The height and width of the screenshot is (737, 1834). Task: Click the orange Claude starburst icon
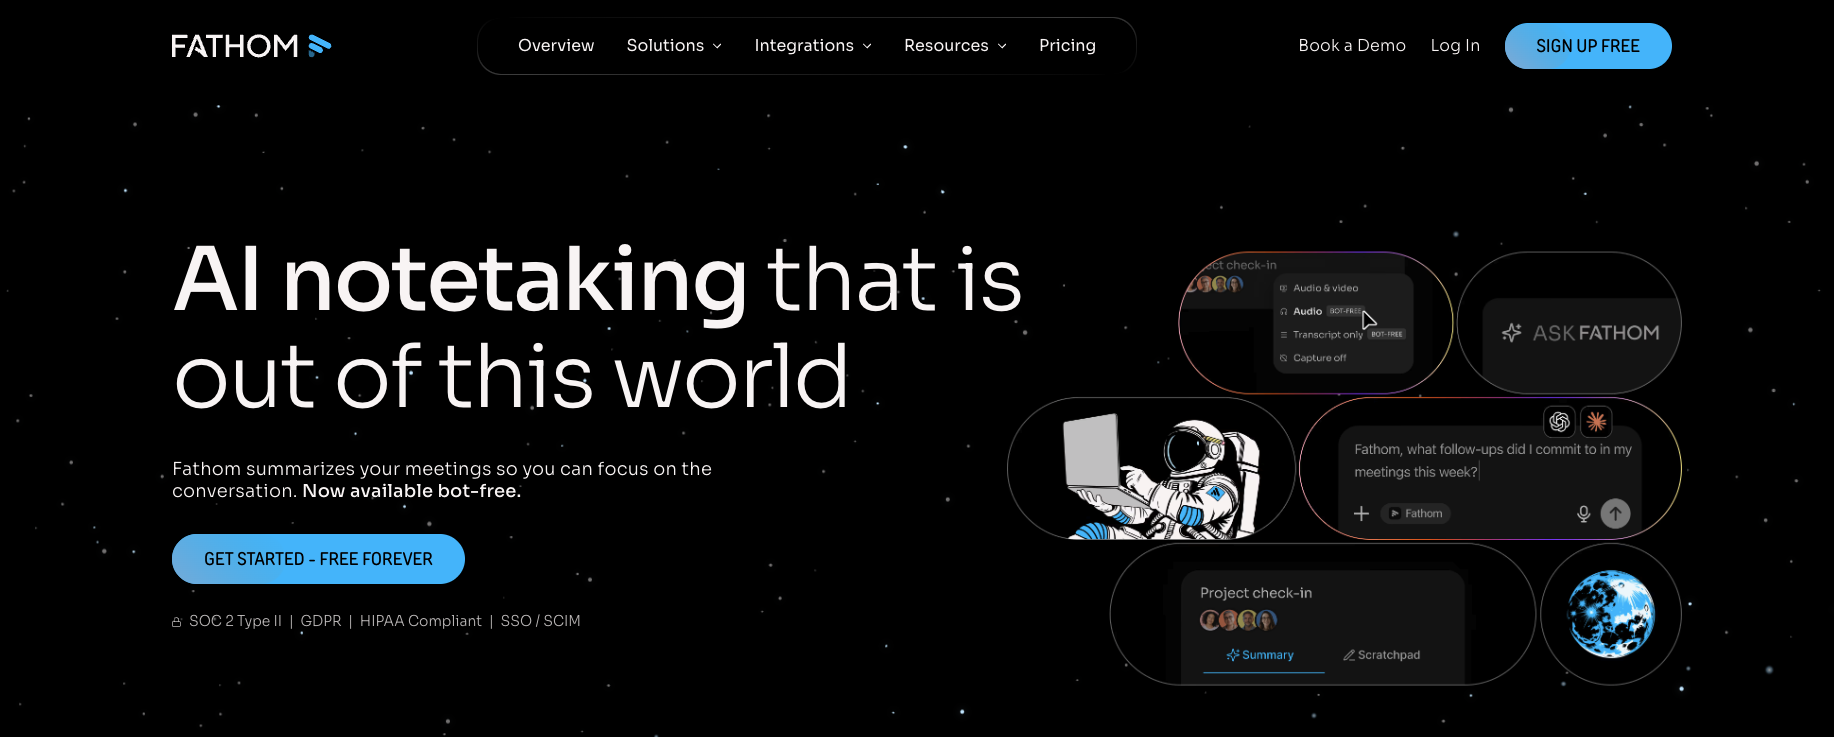pos(1596,422)
